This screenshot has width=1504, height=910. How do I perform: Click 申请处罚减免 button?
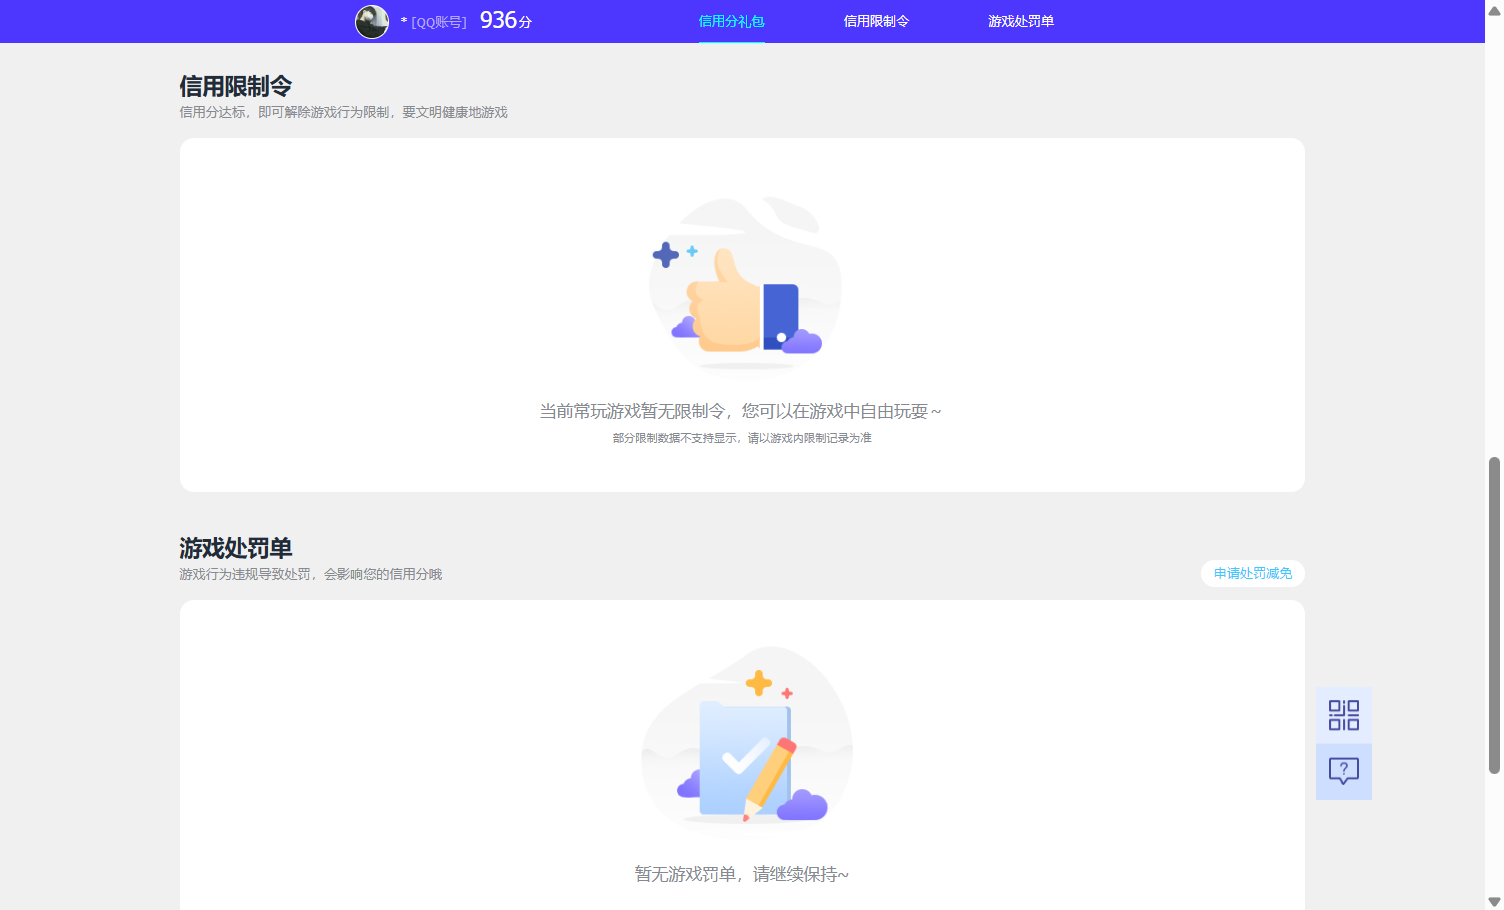tap(1253, 573)
